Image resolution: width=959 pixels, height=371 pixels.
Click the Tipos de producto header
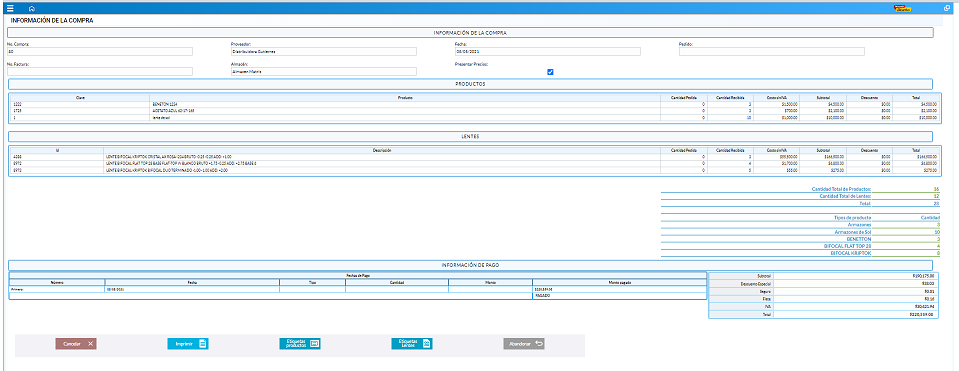click(853, 218)
